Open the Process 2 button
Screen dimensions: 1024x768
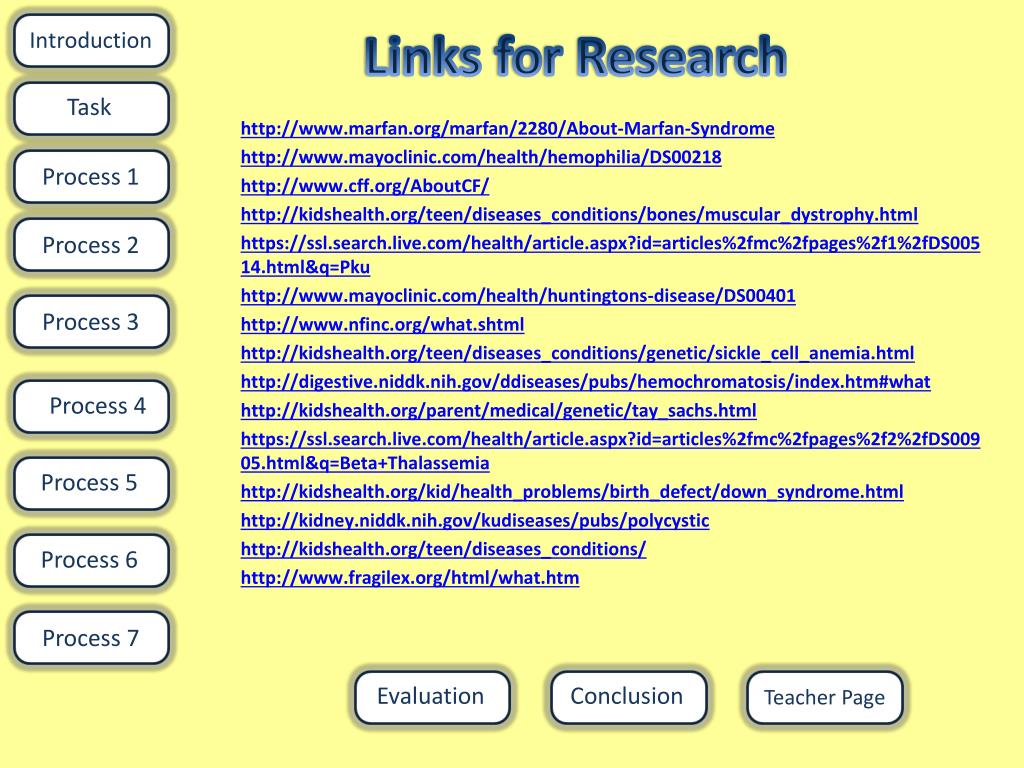pyautogui.click(x=91, y=245)
